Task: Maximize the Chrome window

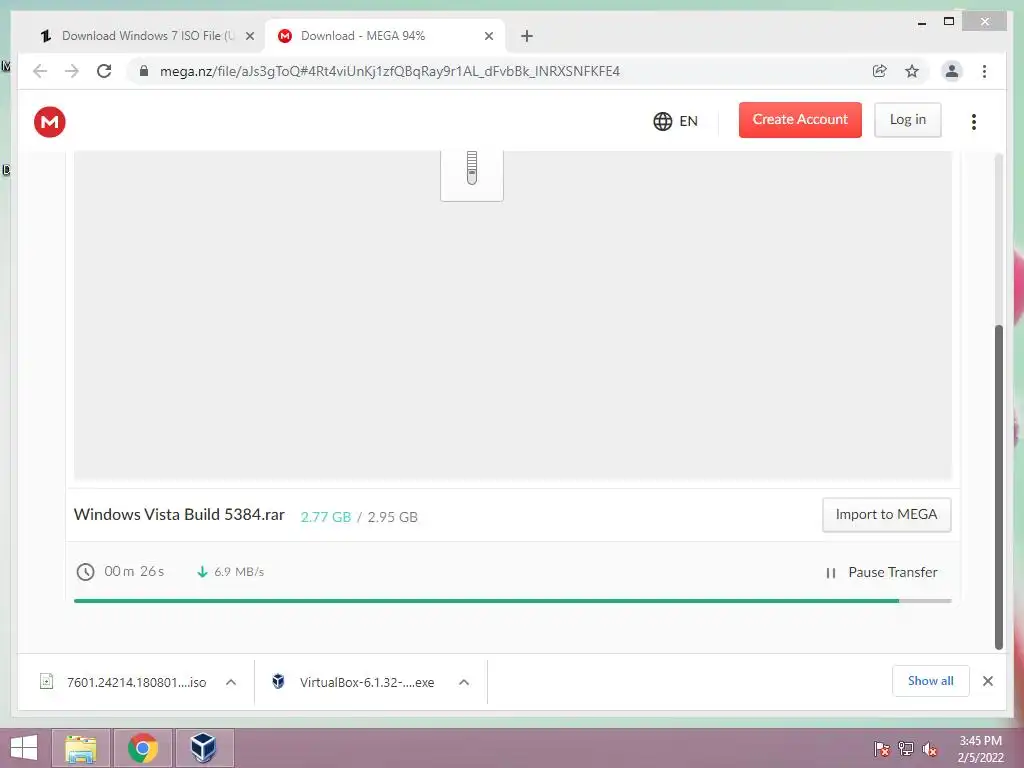Action: pos(949,22)
